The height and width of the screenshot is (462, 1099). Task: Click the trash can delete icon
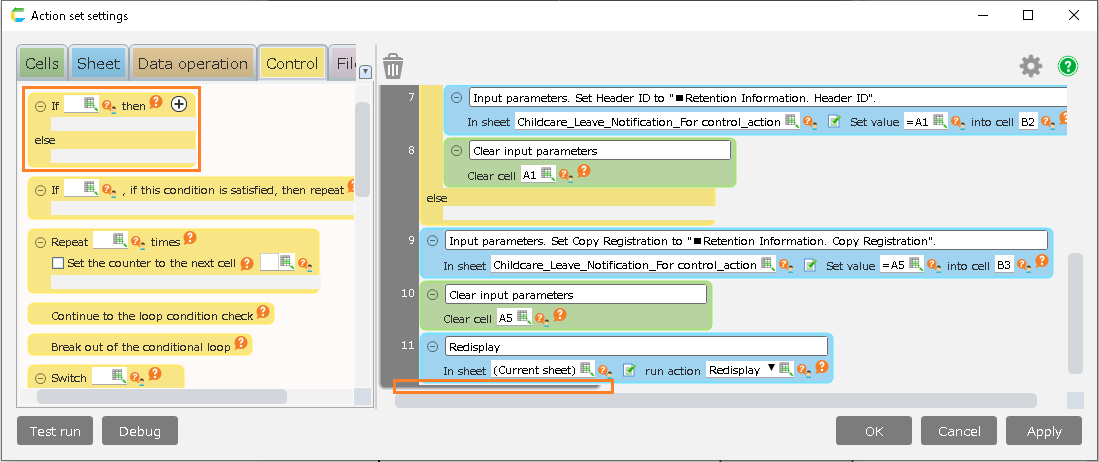pos(393,66)
